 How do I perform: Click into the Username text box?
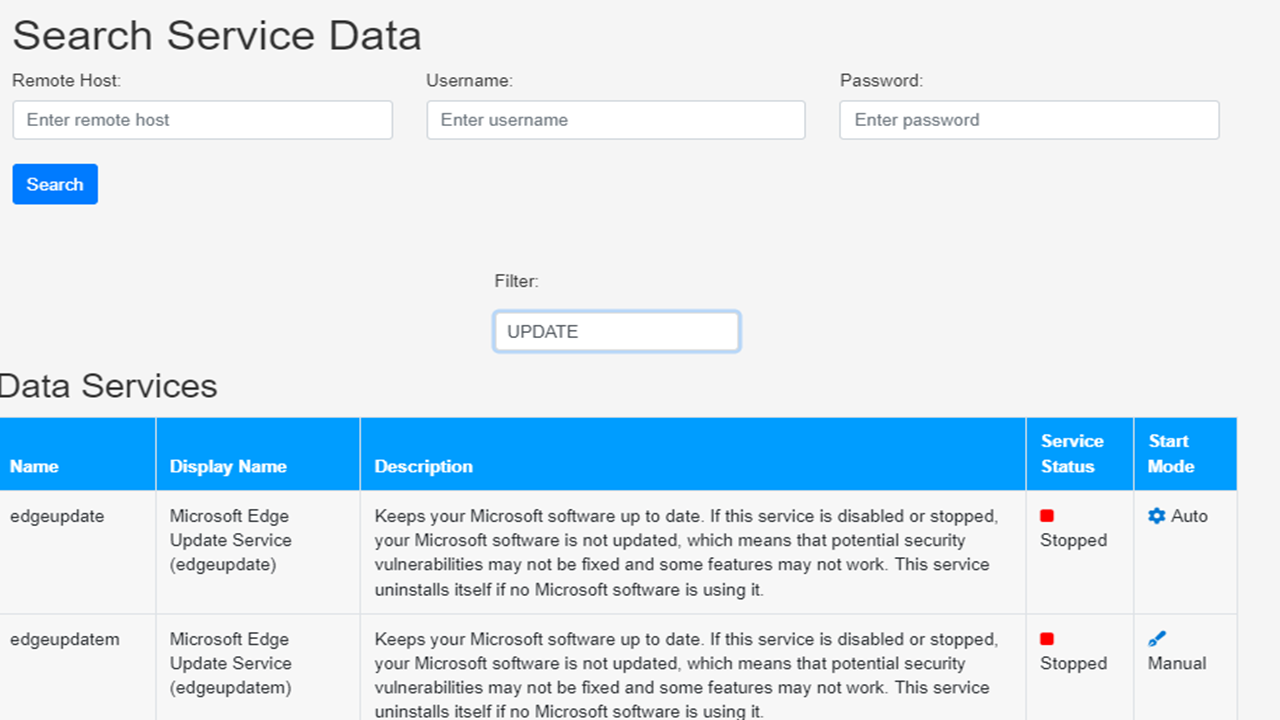click(616, 120)
